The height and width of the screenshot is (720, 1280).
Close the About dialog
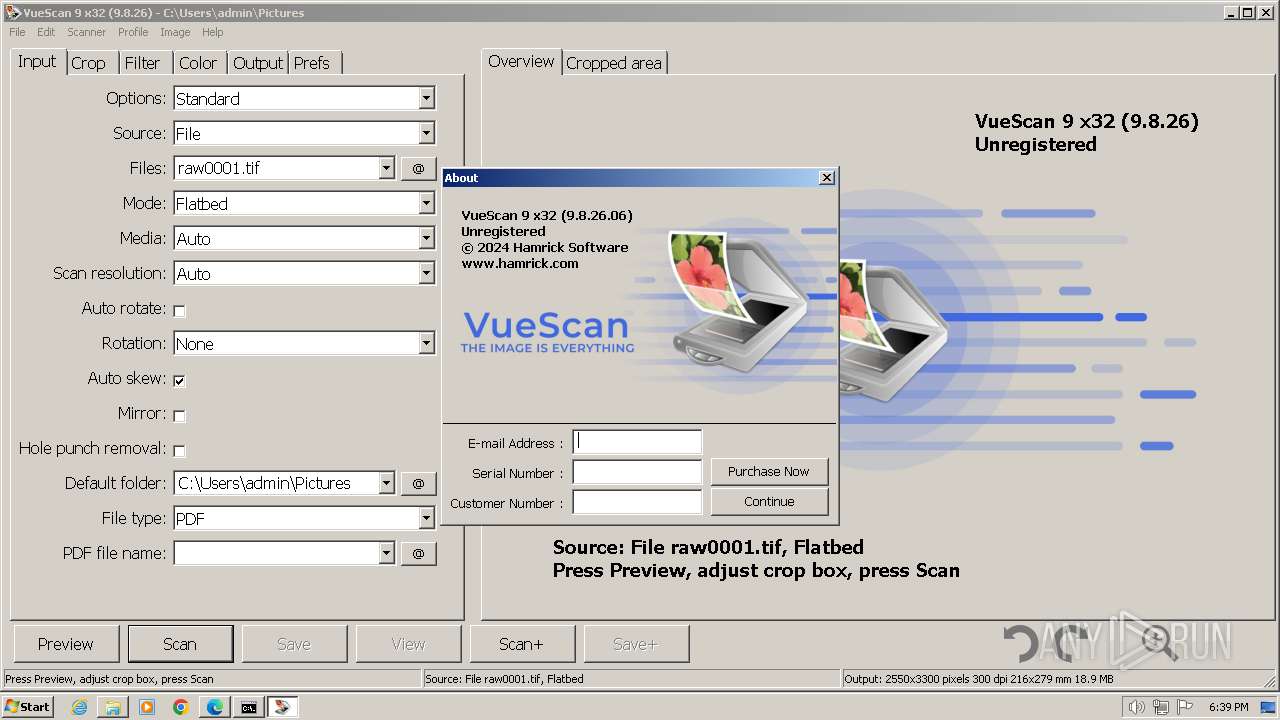pos(826,177)
